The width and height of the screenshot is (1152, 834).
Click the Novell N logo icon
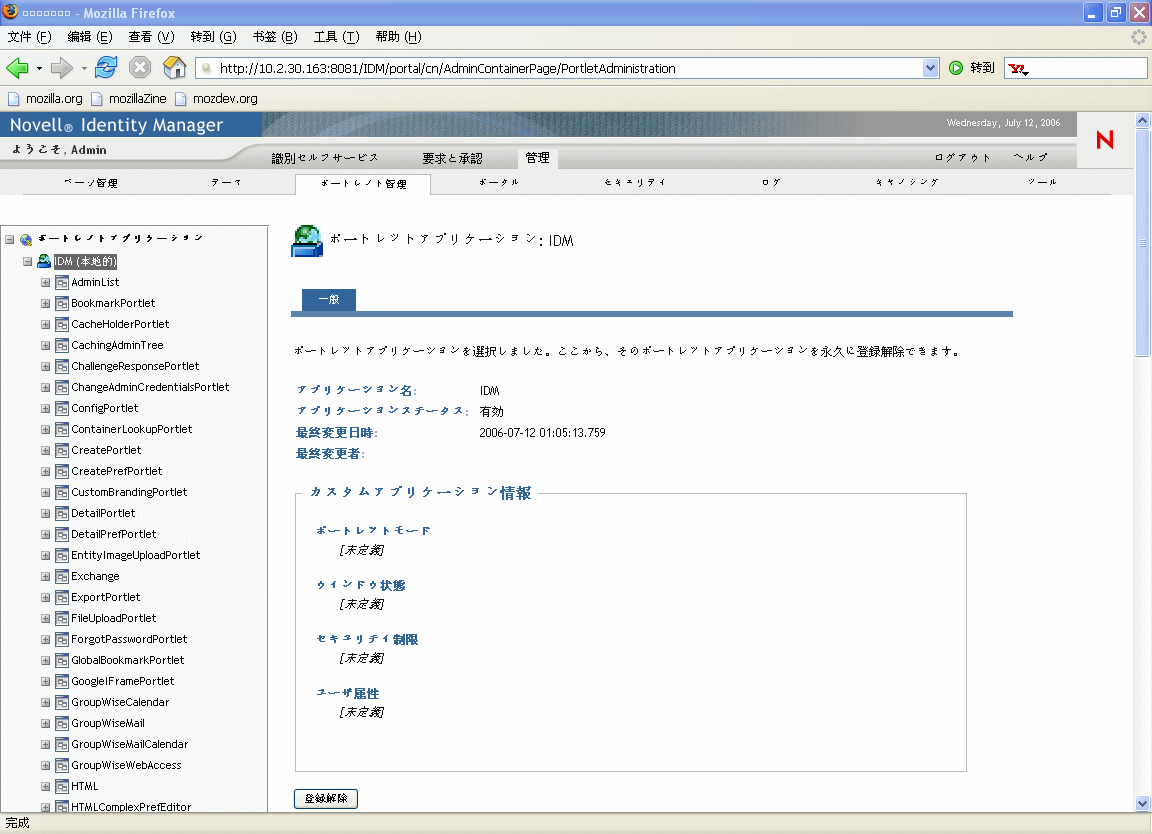(x=1104, y=141)
